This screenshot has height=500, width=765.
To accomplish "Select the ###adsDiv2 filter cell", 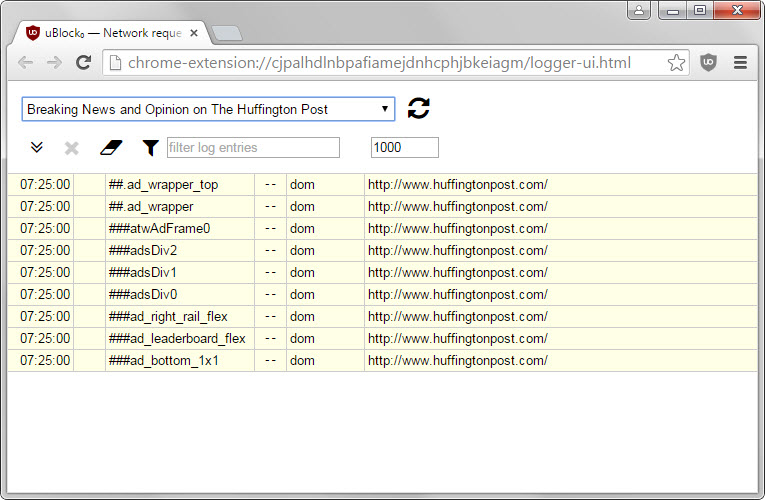I will coord(180,250).
